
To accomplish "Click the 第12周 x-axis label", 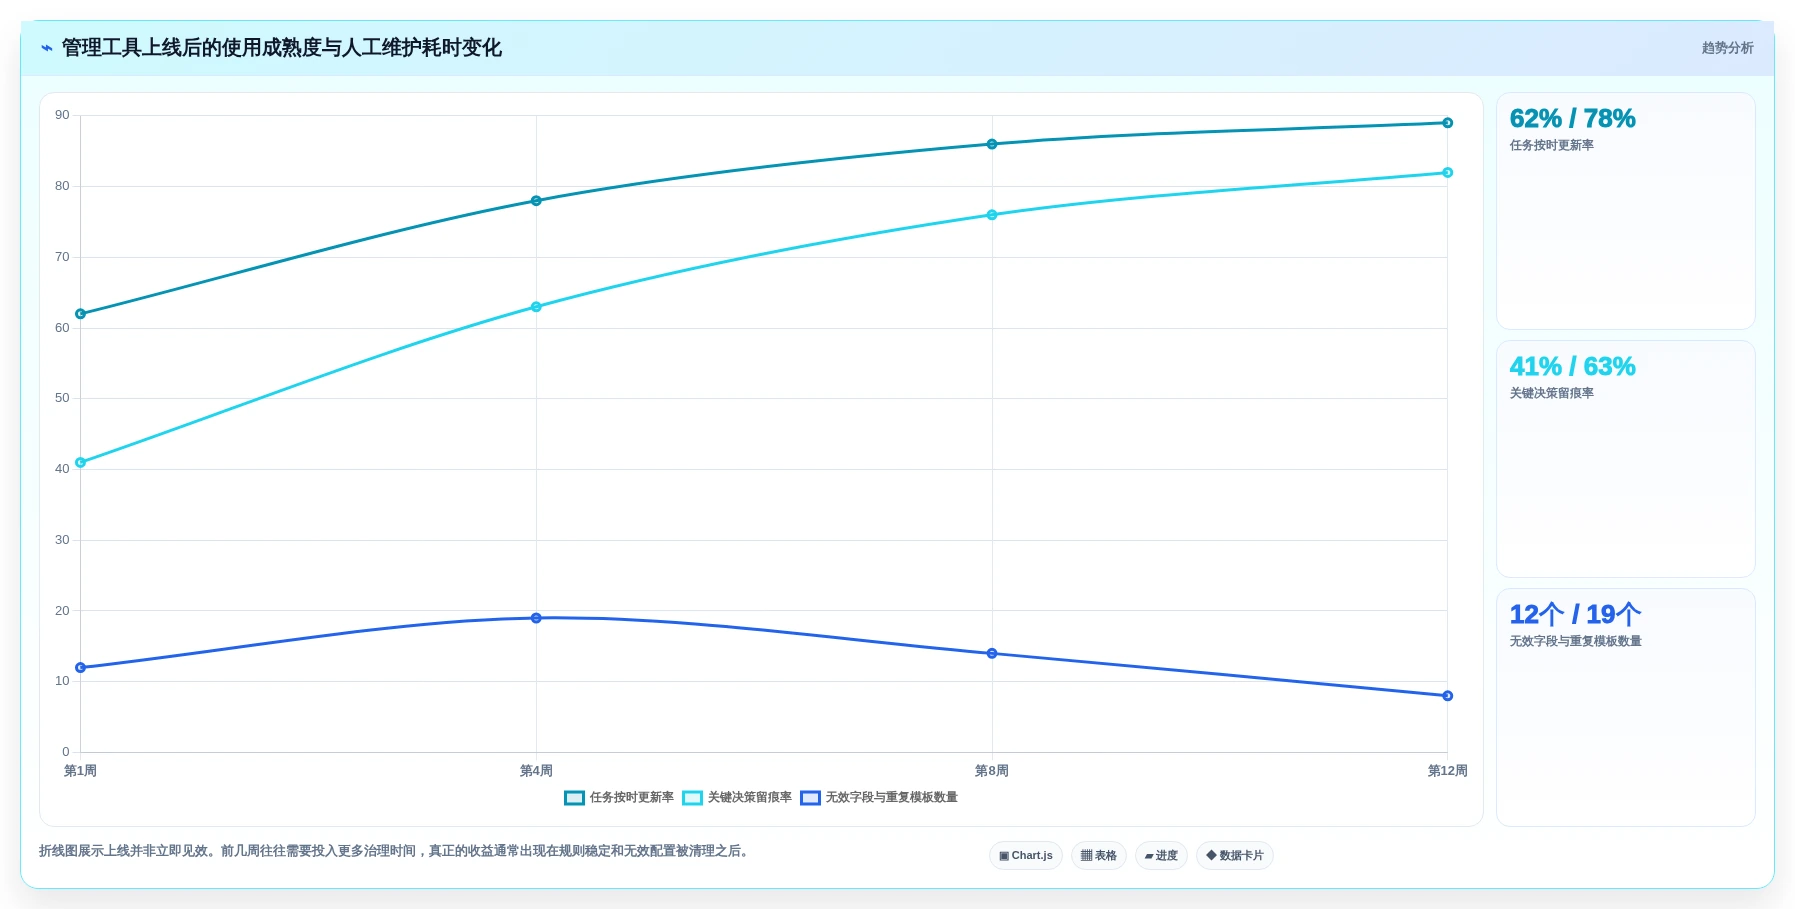I will (x=1447, y=771).
